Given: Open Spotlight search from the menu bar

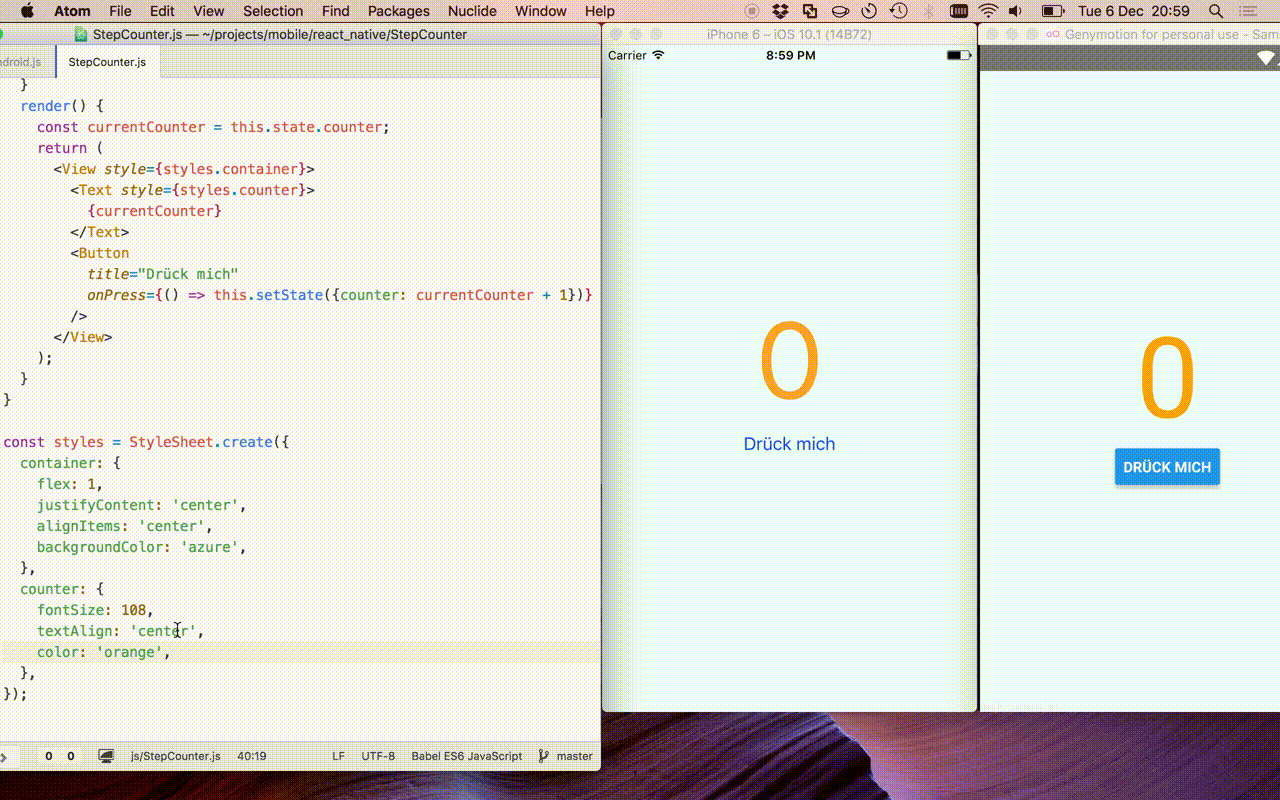Looking at the screenshot, I should (1215, 11).
